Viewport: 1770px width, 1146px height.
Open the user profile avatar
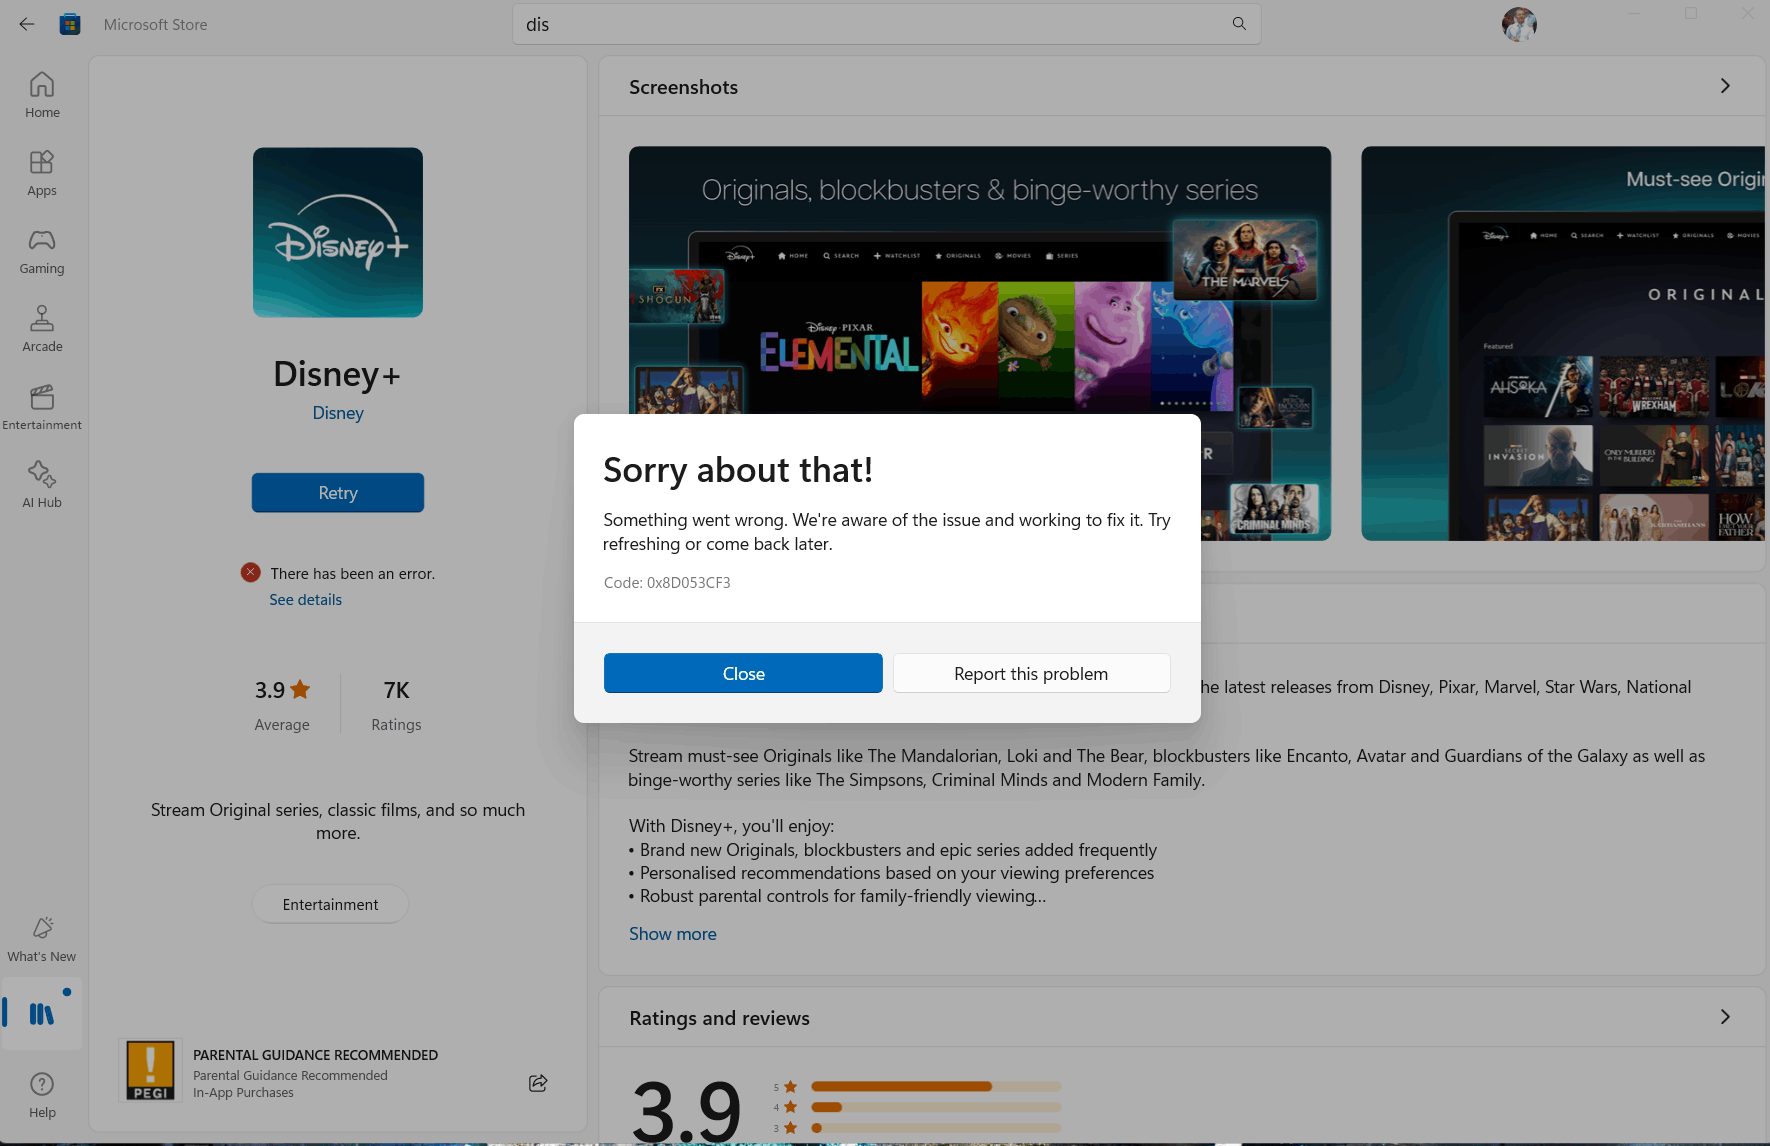(1519, 24)
